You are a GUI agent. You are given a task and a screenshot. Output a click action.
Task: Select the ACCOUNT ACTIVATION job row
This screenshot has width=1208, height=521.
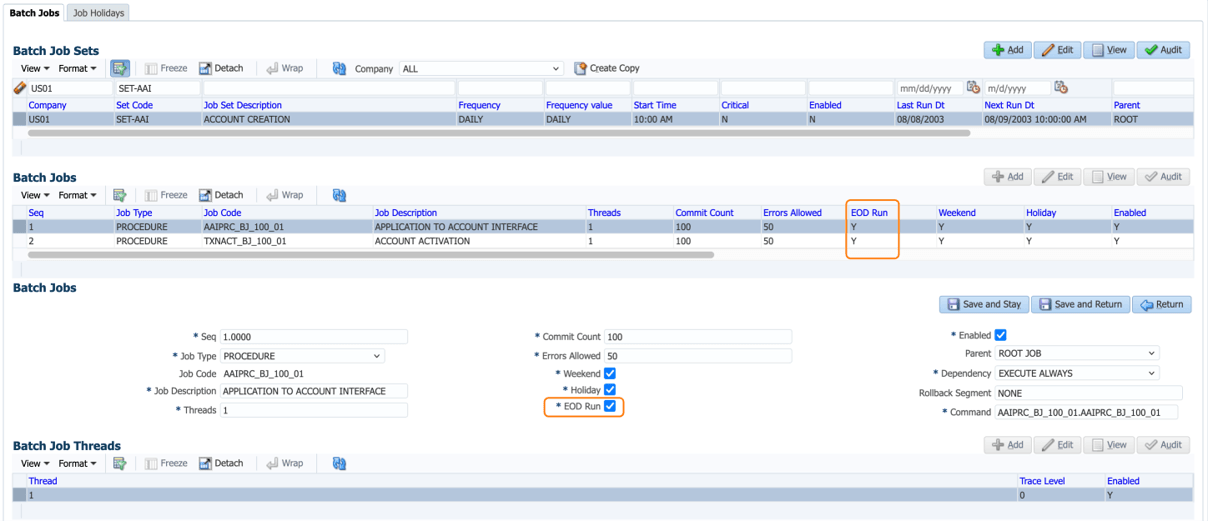tap(603, 241)
